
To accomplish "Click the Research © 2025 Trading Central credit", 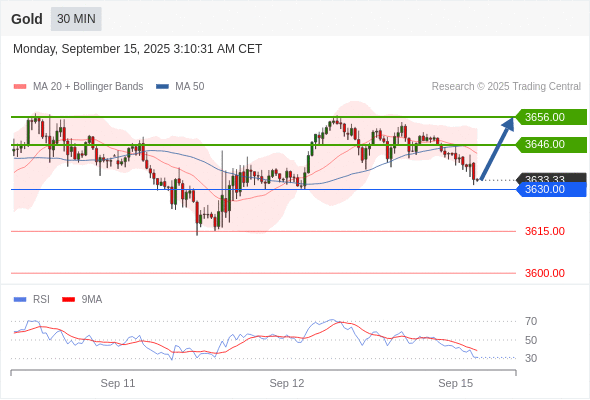I will [506, 87].
